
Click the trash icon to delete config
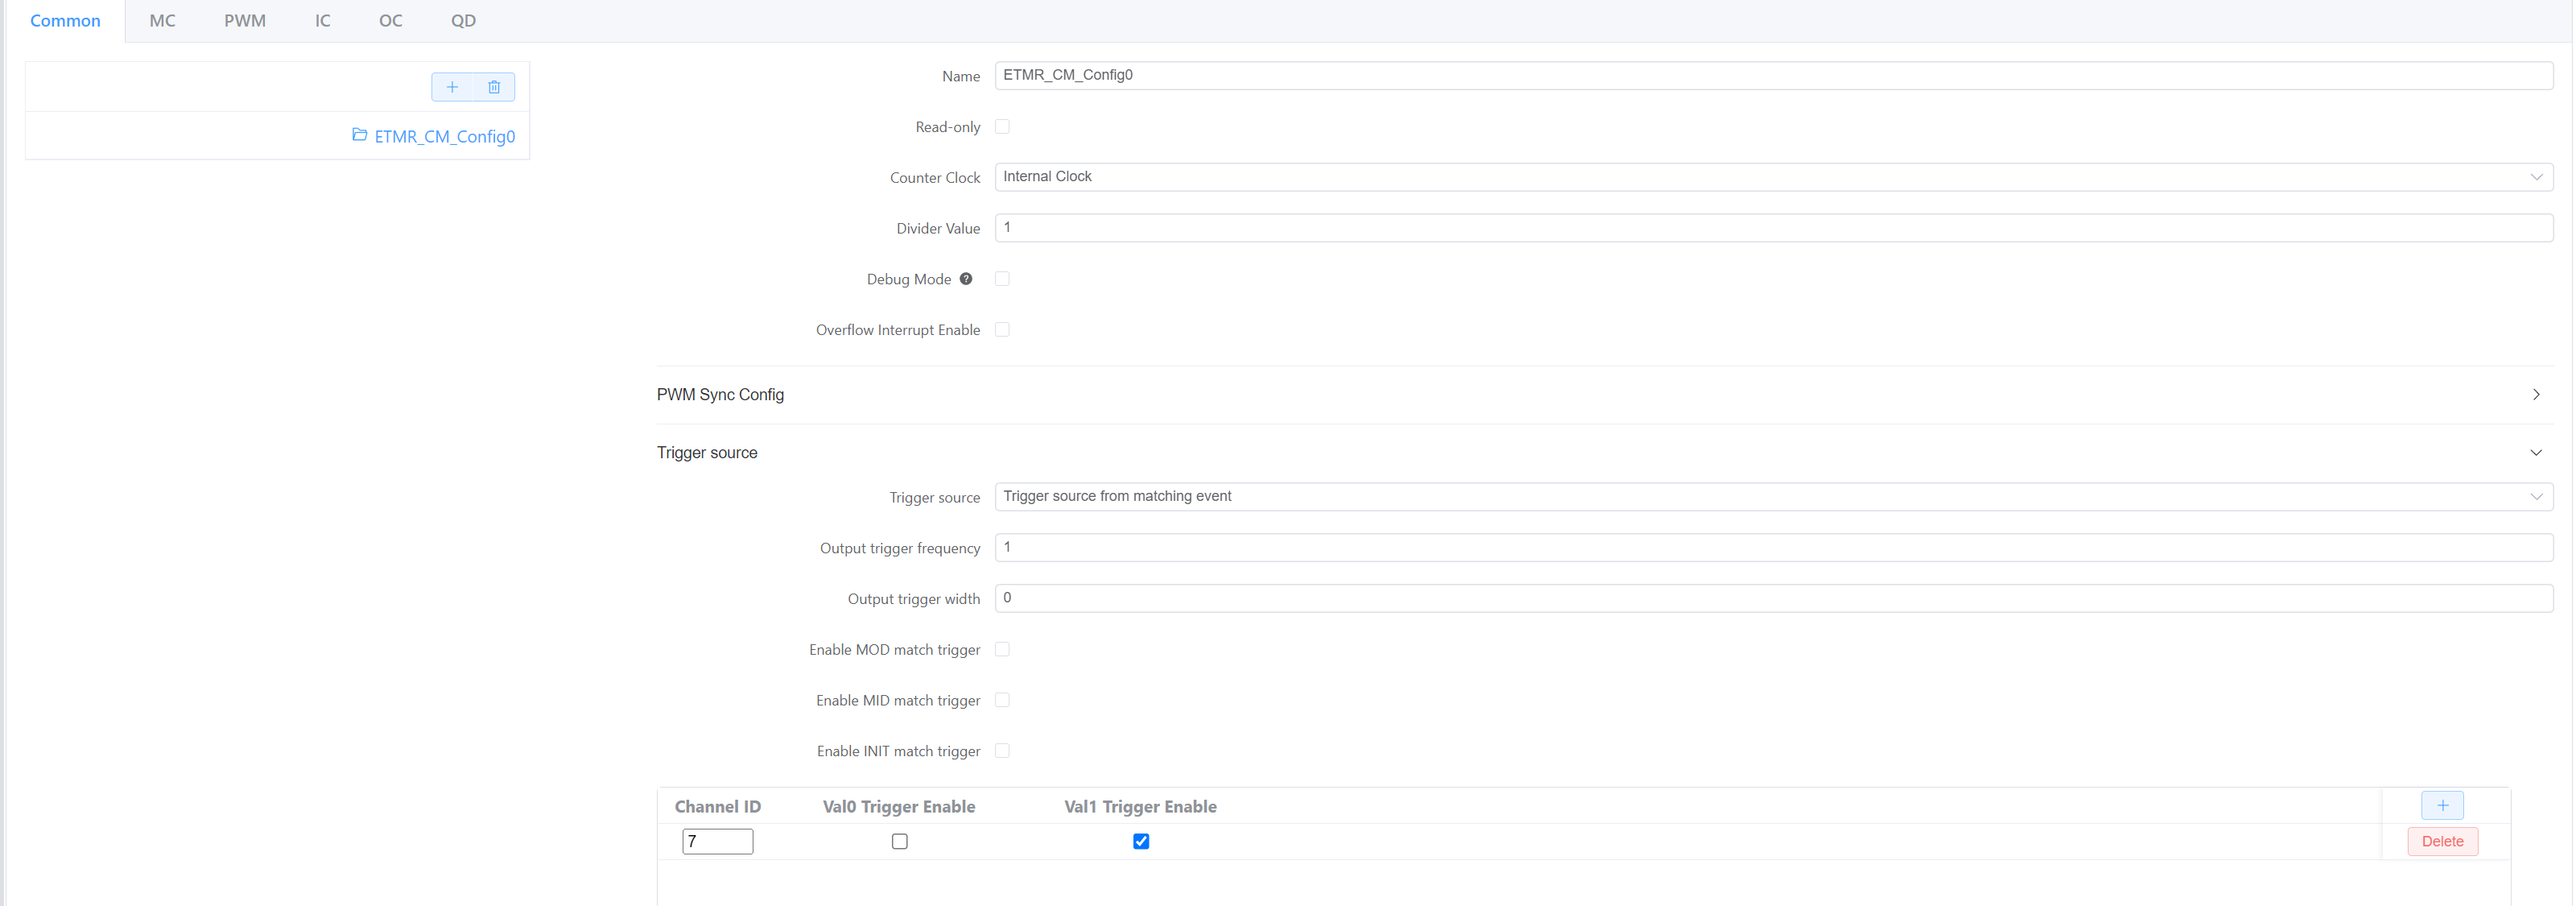(x=494, y=87)
